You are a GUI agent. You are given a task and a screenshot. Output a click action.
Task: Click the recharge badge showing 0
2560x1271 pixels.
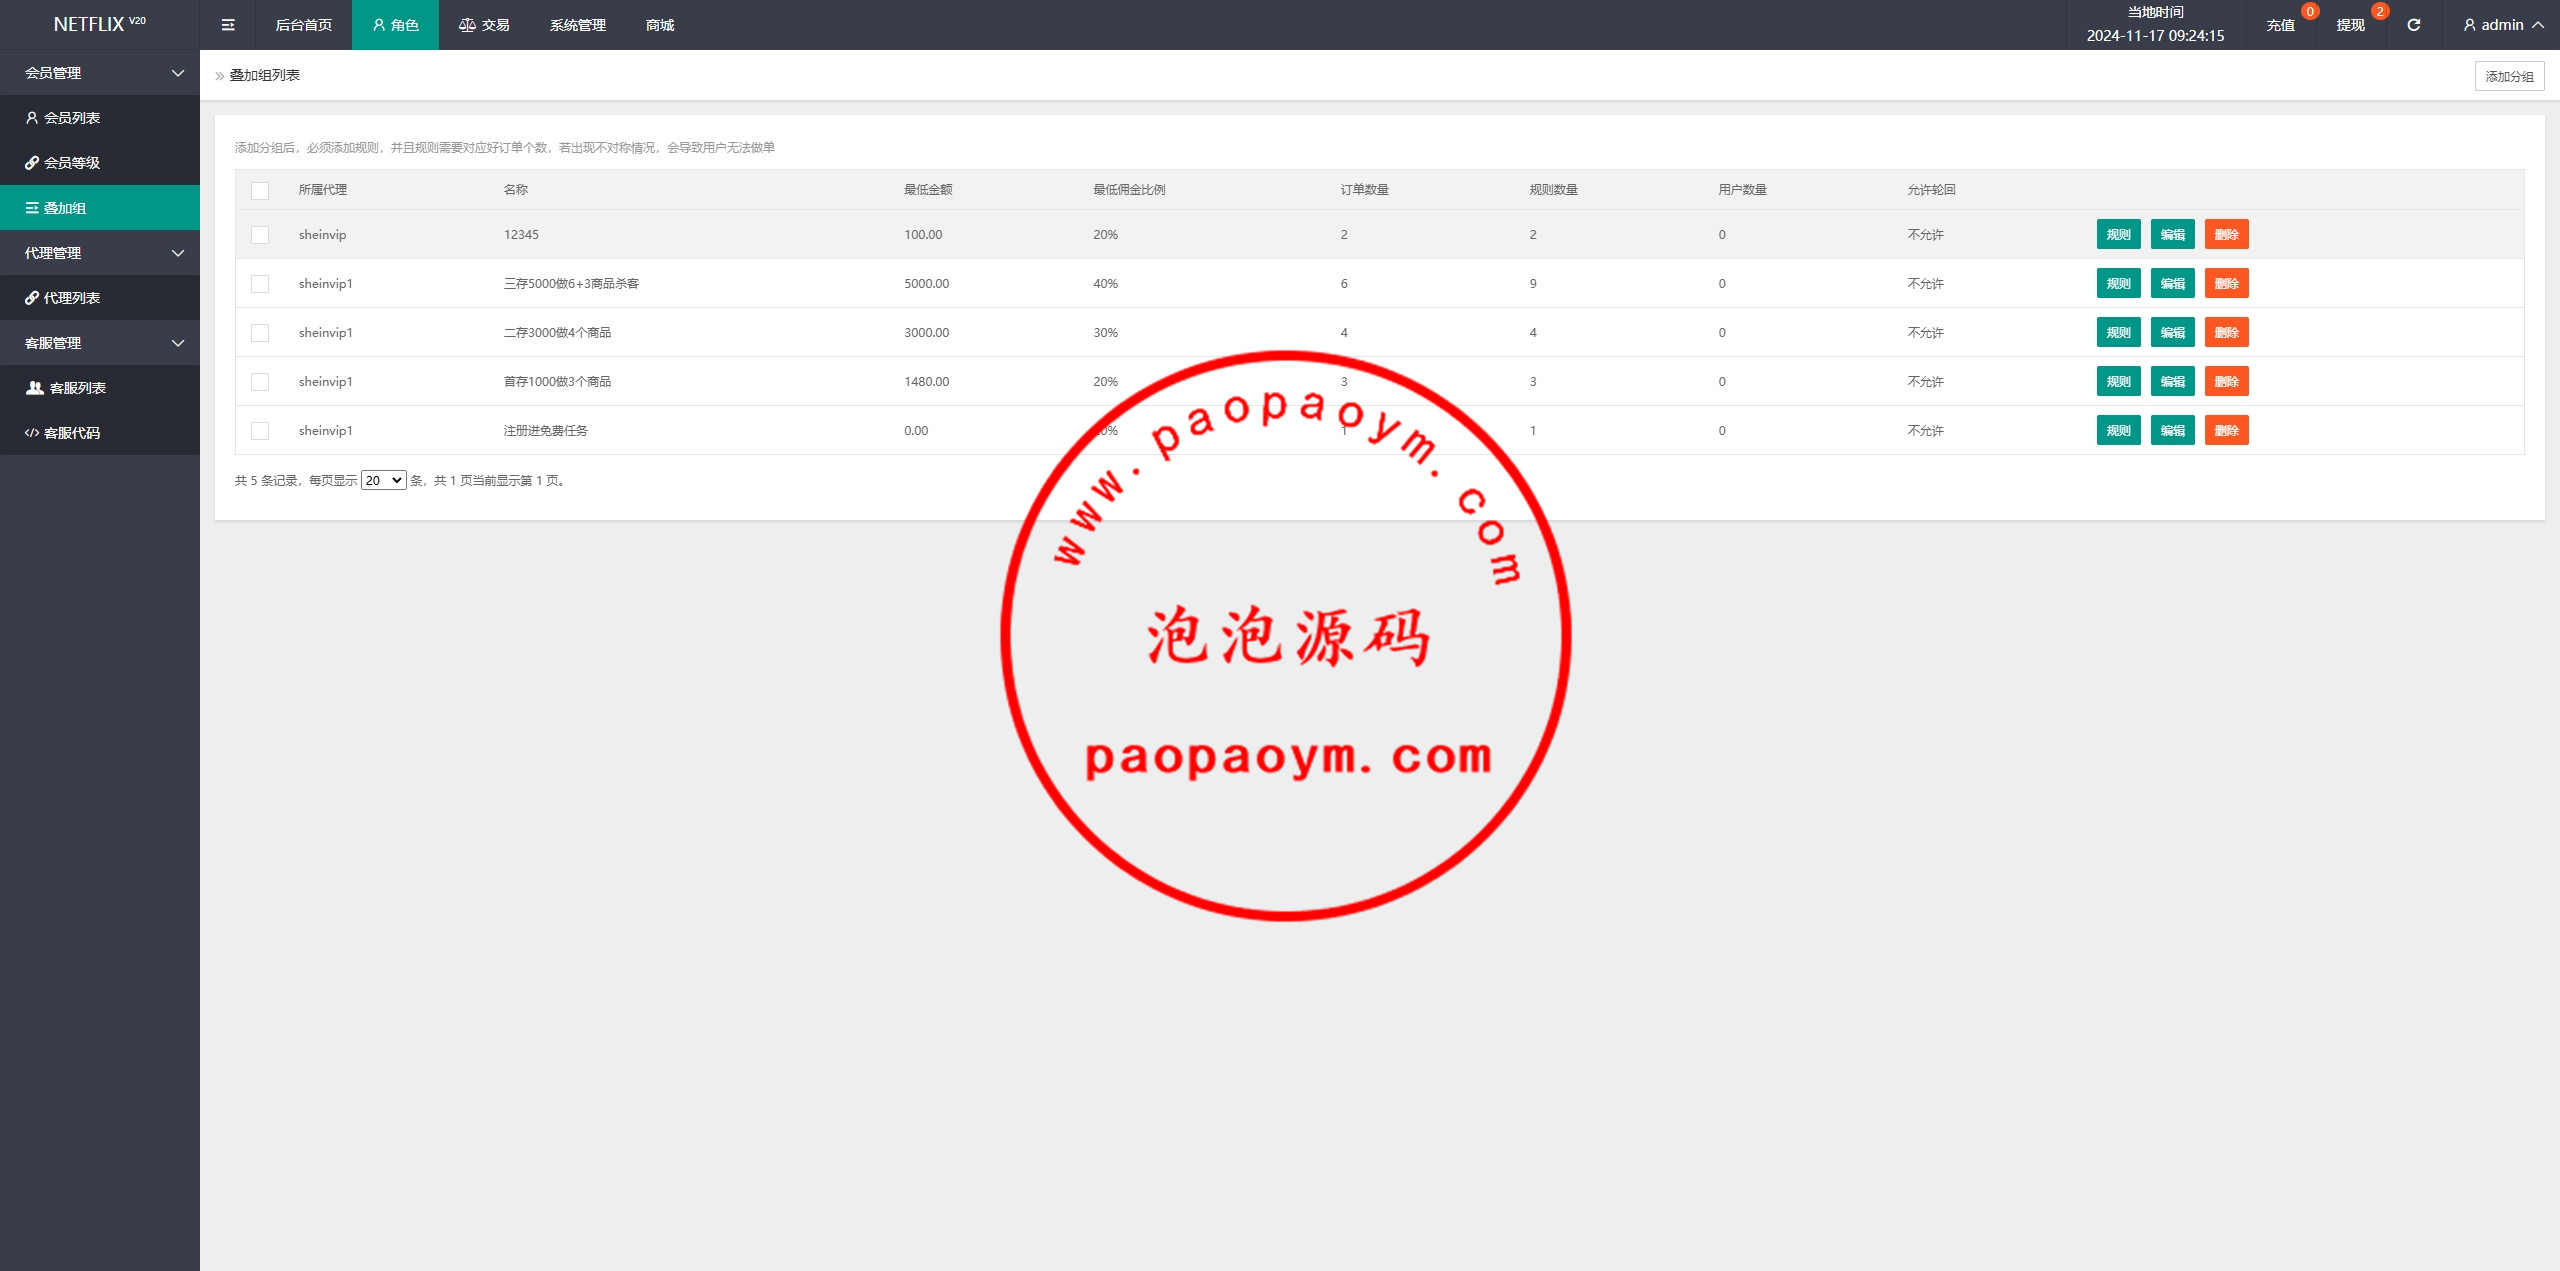[2310, 12]
